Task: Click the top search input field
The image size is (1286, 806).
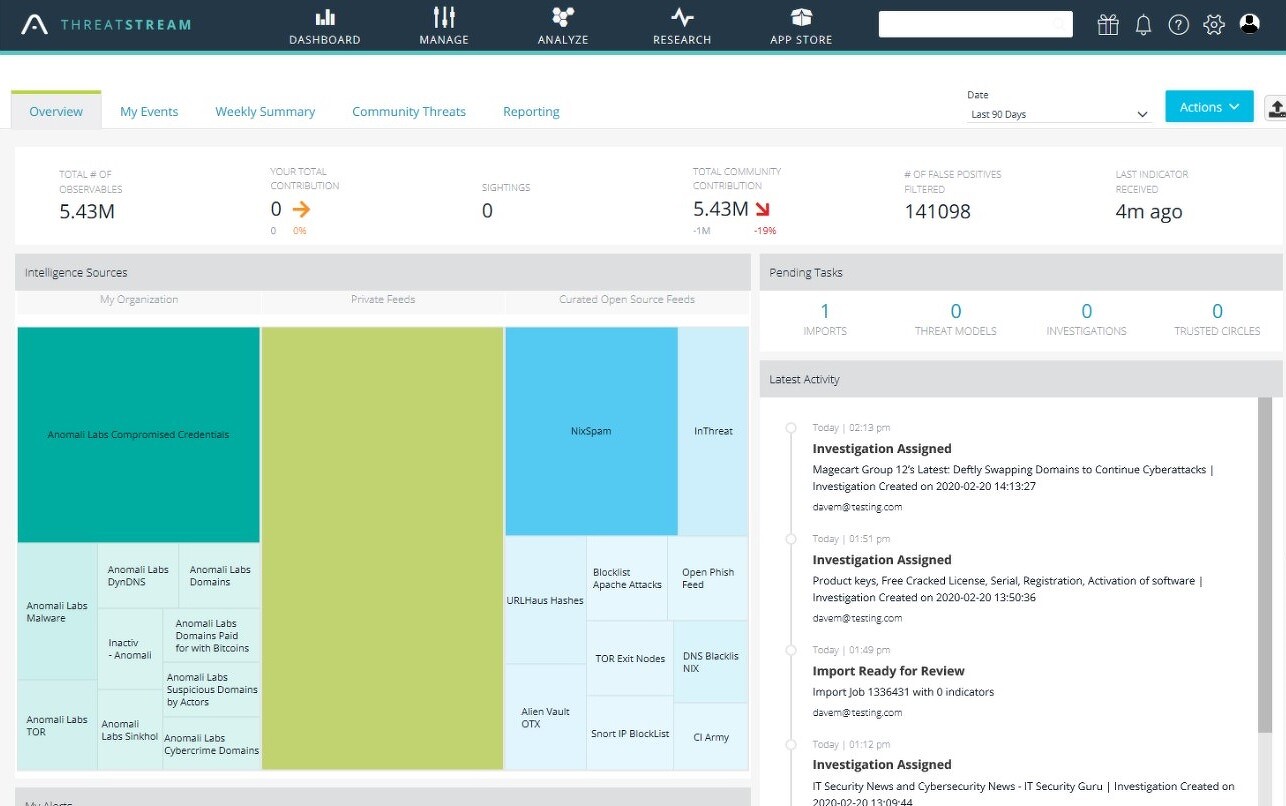Action: pos(975,24)
